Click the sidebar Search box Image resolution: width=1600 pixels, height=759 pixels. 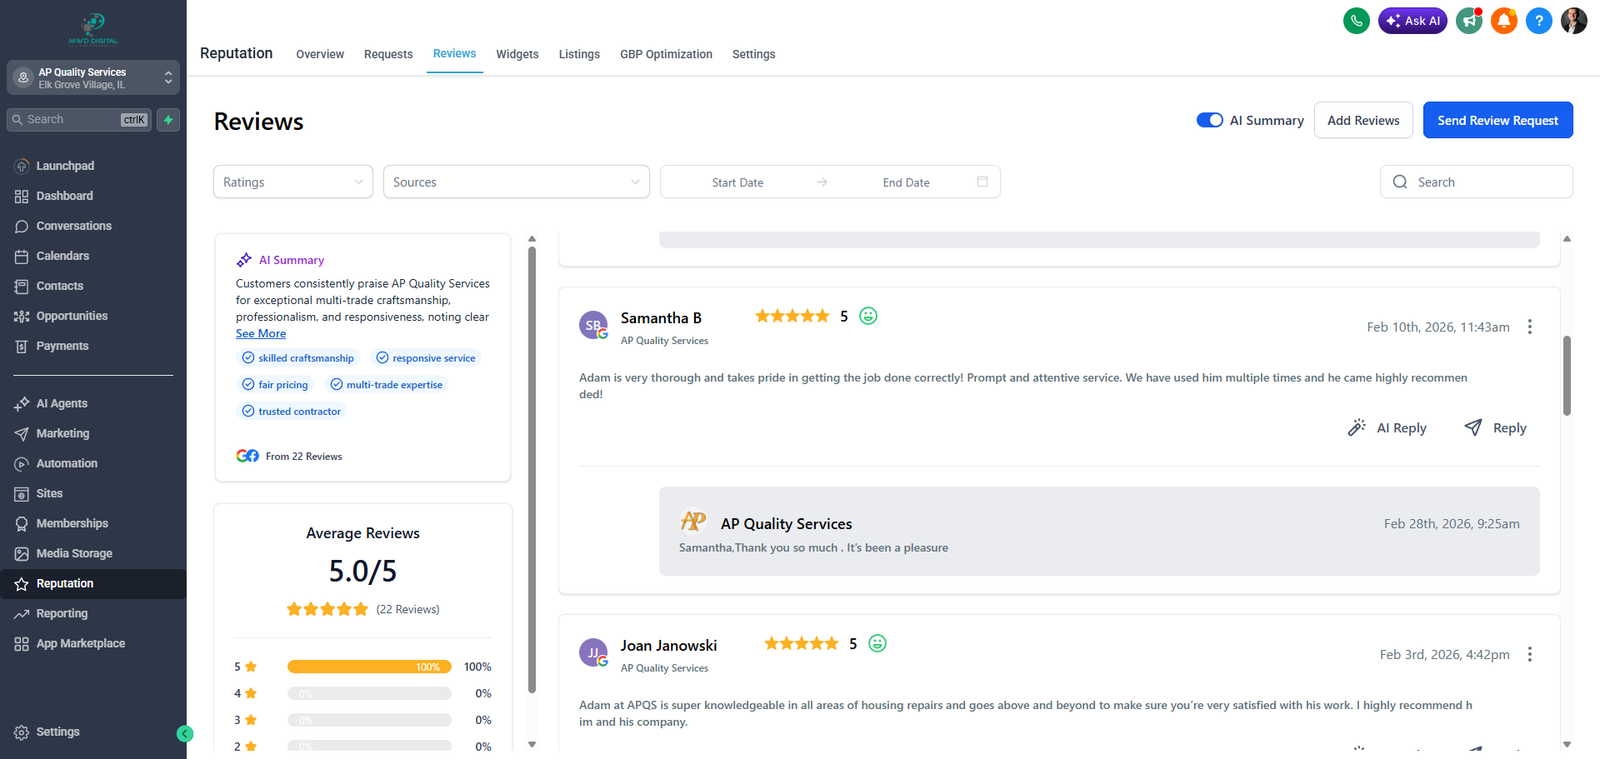[79, 119]
